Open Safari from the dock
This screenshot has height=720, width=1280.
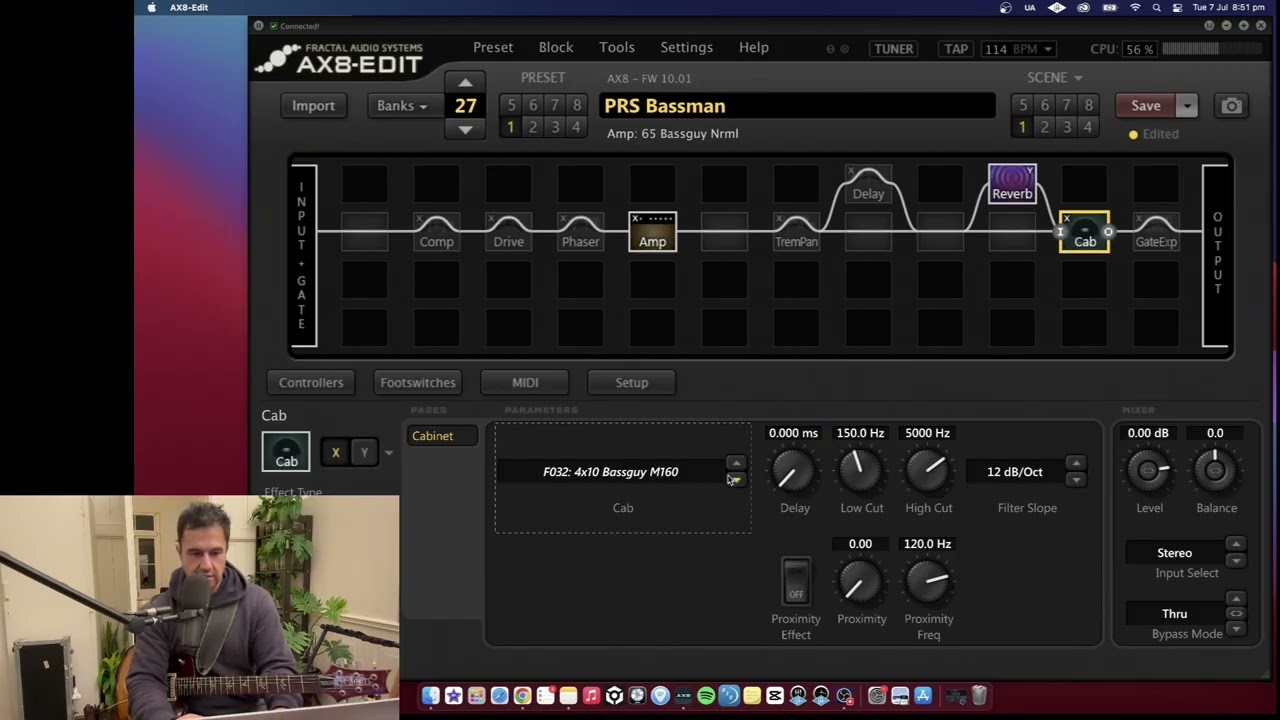[x=499, y=696]
